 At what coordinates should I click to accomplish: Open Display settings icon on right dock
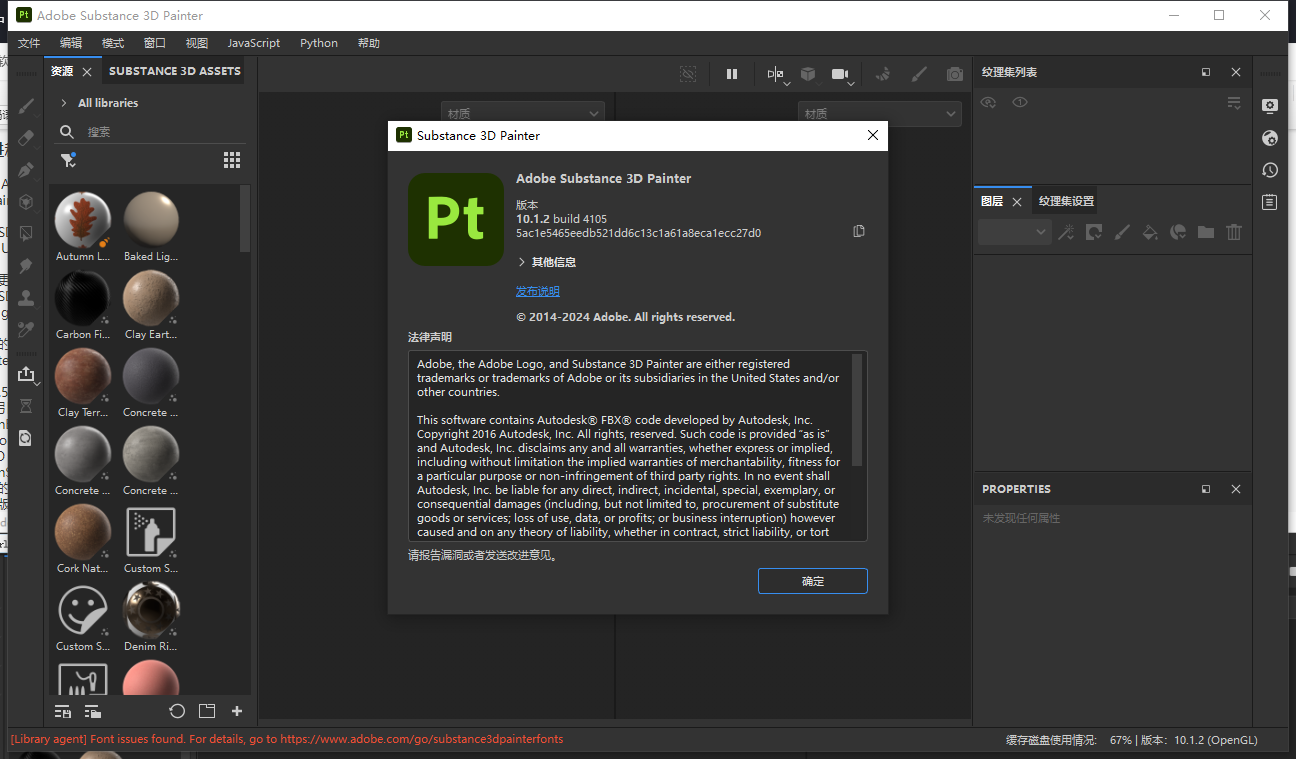point(1270,106)
